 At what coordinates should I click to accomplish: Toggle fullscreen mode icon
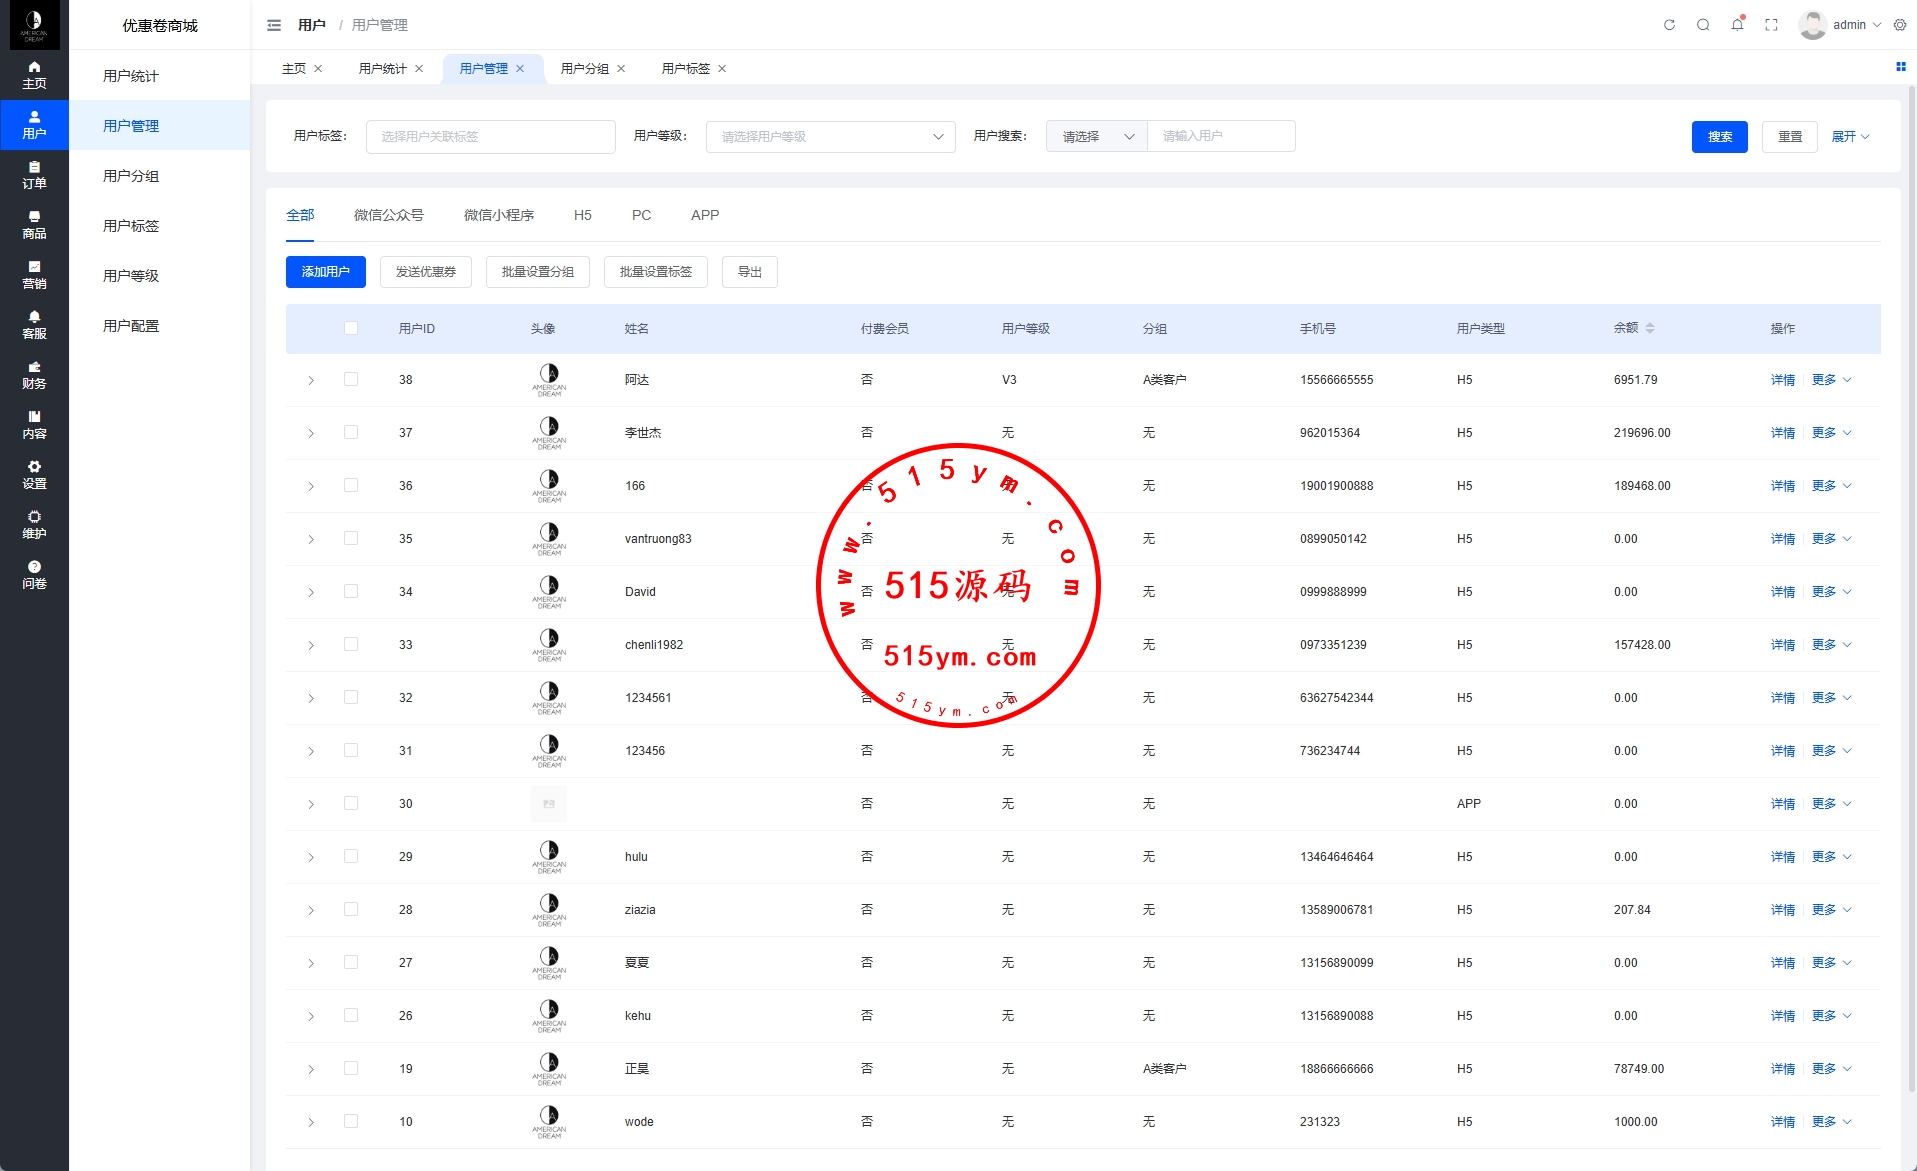pyautogui.click(x=1771, y=25)
